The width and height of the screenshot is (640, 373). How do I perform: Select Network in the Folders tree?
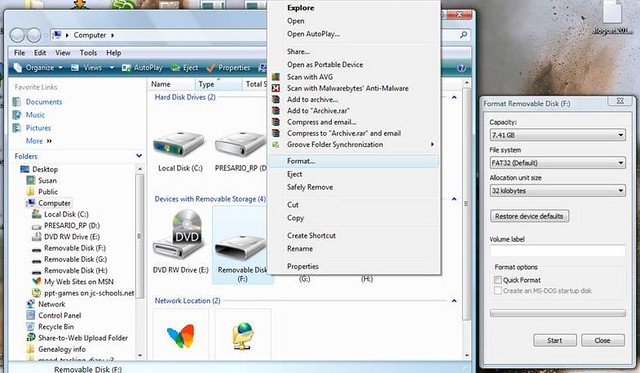pos(51,304)
